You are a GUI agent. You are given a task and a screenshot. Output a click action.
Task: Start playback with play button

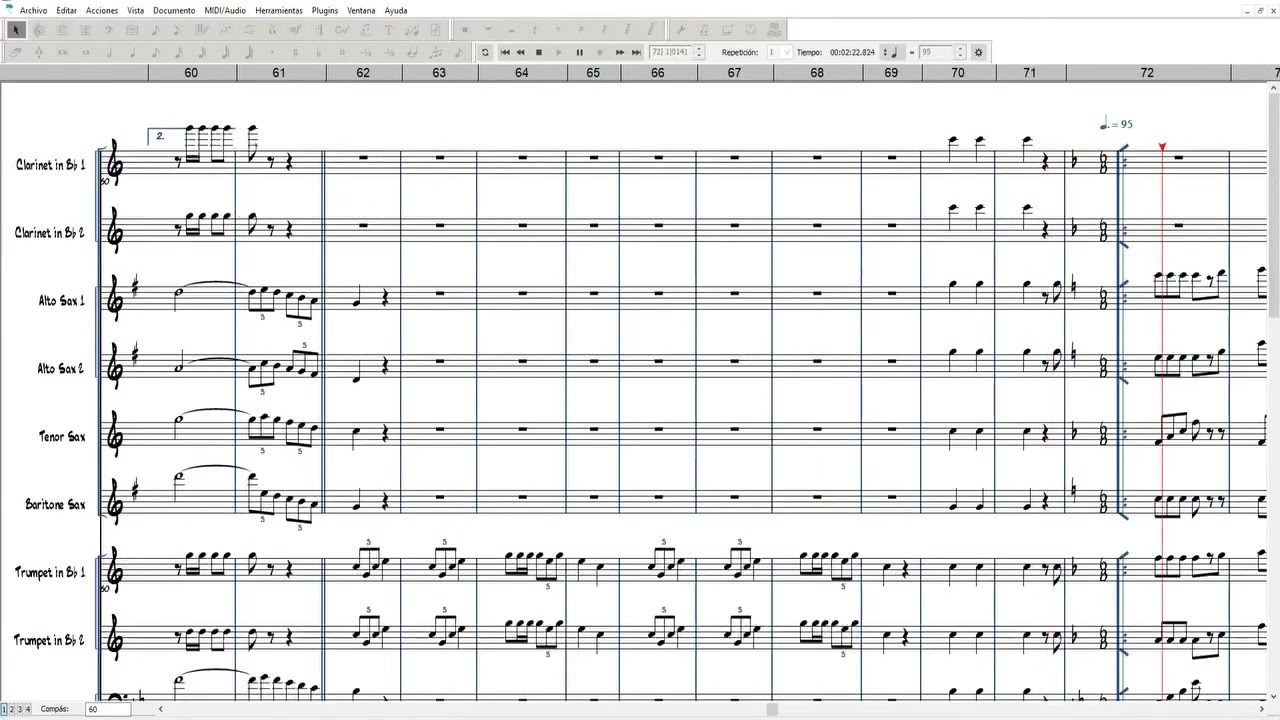(x=559, y=52)
